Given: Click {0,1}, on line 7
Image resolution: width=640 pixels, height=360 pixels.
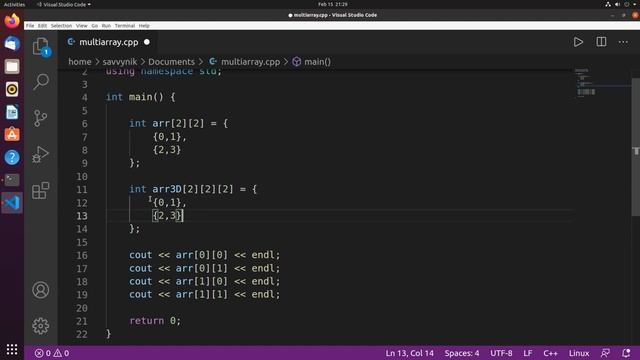Looking at the screenshot, I should pos(170,137).
